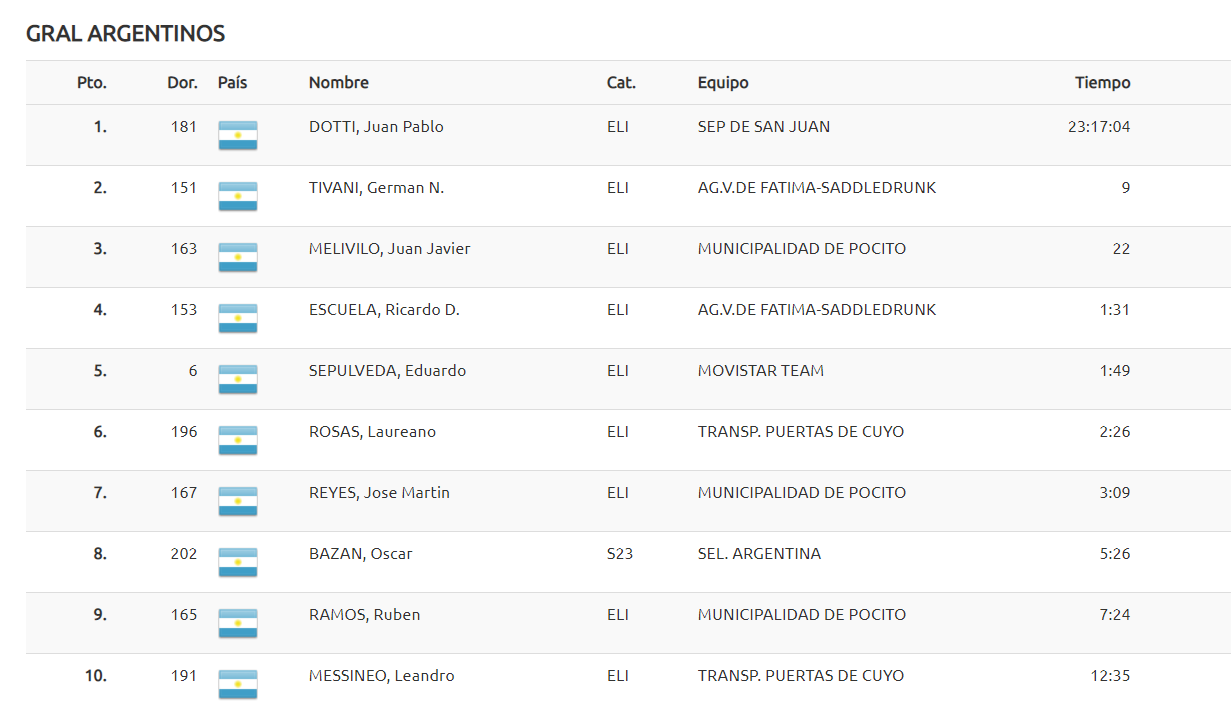Click the flag icon beside Messineo, Leandro

[x=237, y=684]
